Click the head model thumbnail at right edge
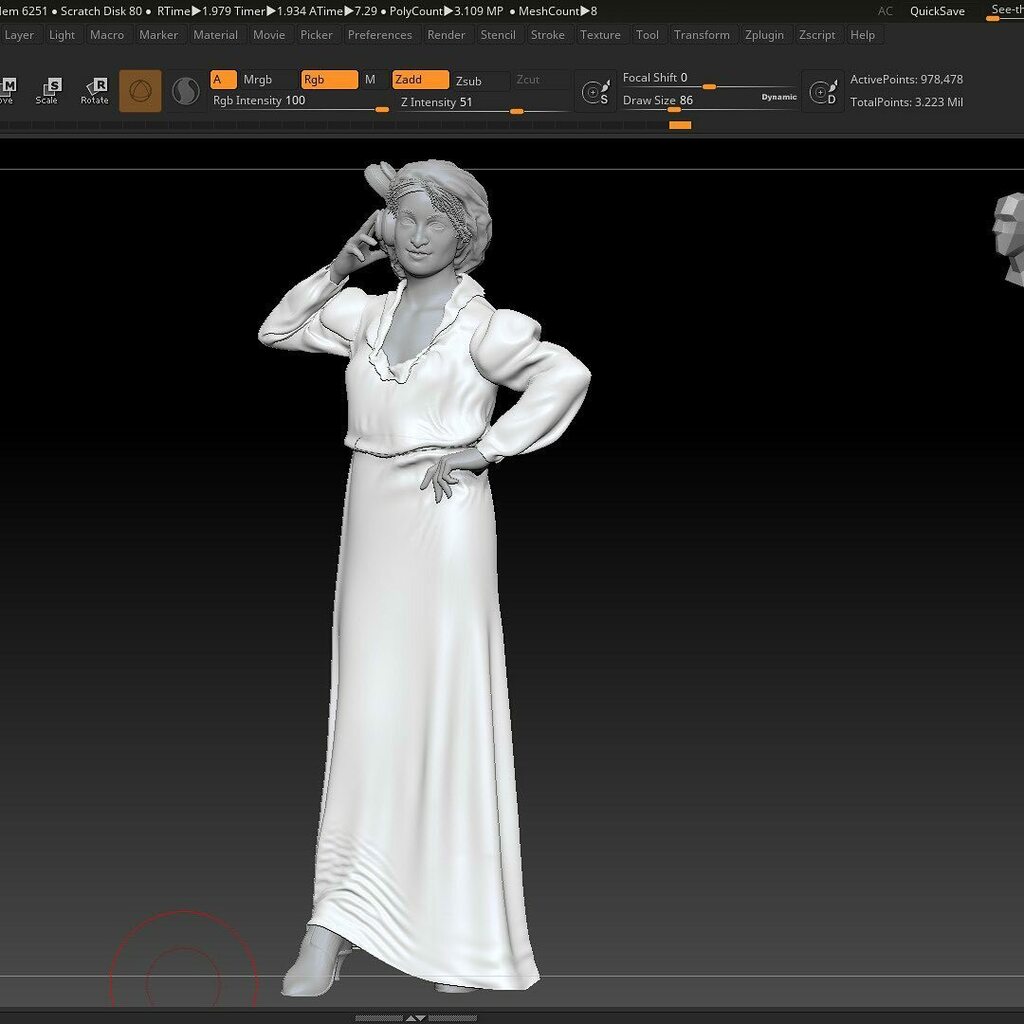Image resolution: width=1024 pixels, height=1024 pixels. coord(1008,228)
